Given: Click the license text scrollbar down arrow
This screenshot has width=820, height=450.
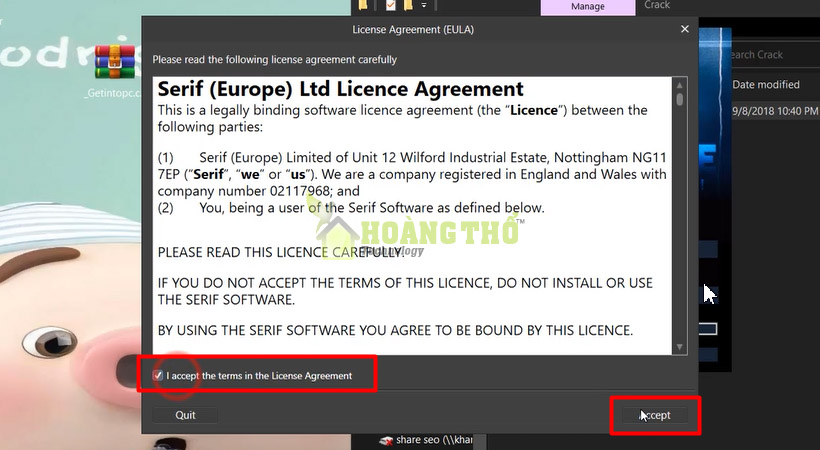Looking at the screenshot, I should [x=679, y=347].
